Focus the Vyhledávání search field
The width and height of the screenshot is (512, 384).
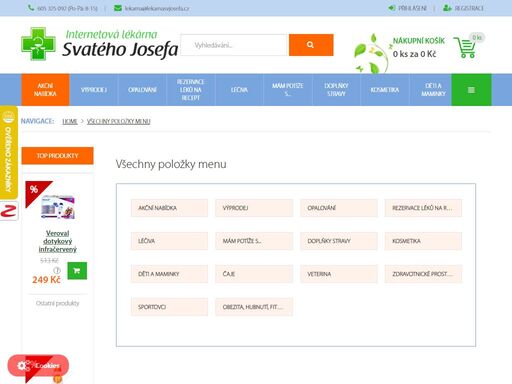click(234, 45)
